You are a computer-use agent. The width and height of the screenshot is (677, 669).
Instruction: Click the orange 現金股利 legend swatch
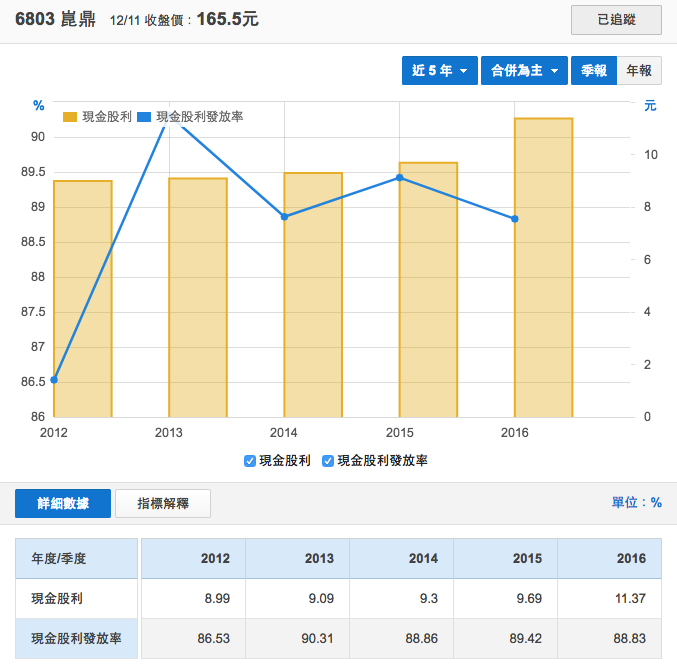(x=70, y=117)
